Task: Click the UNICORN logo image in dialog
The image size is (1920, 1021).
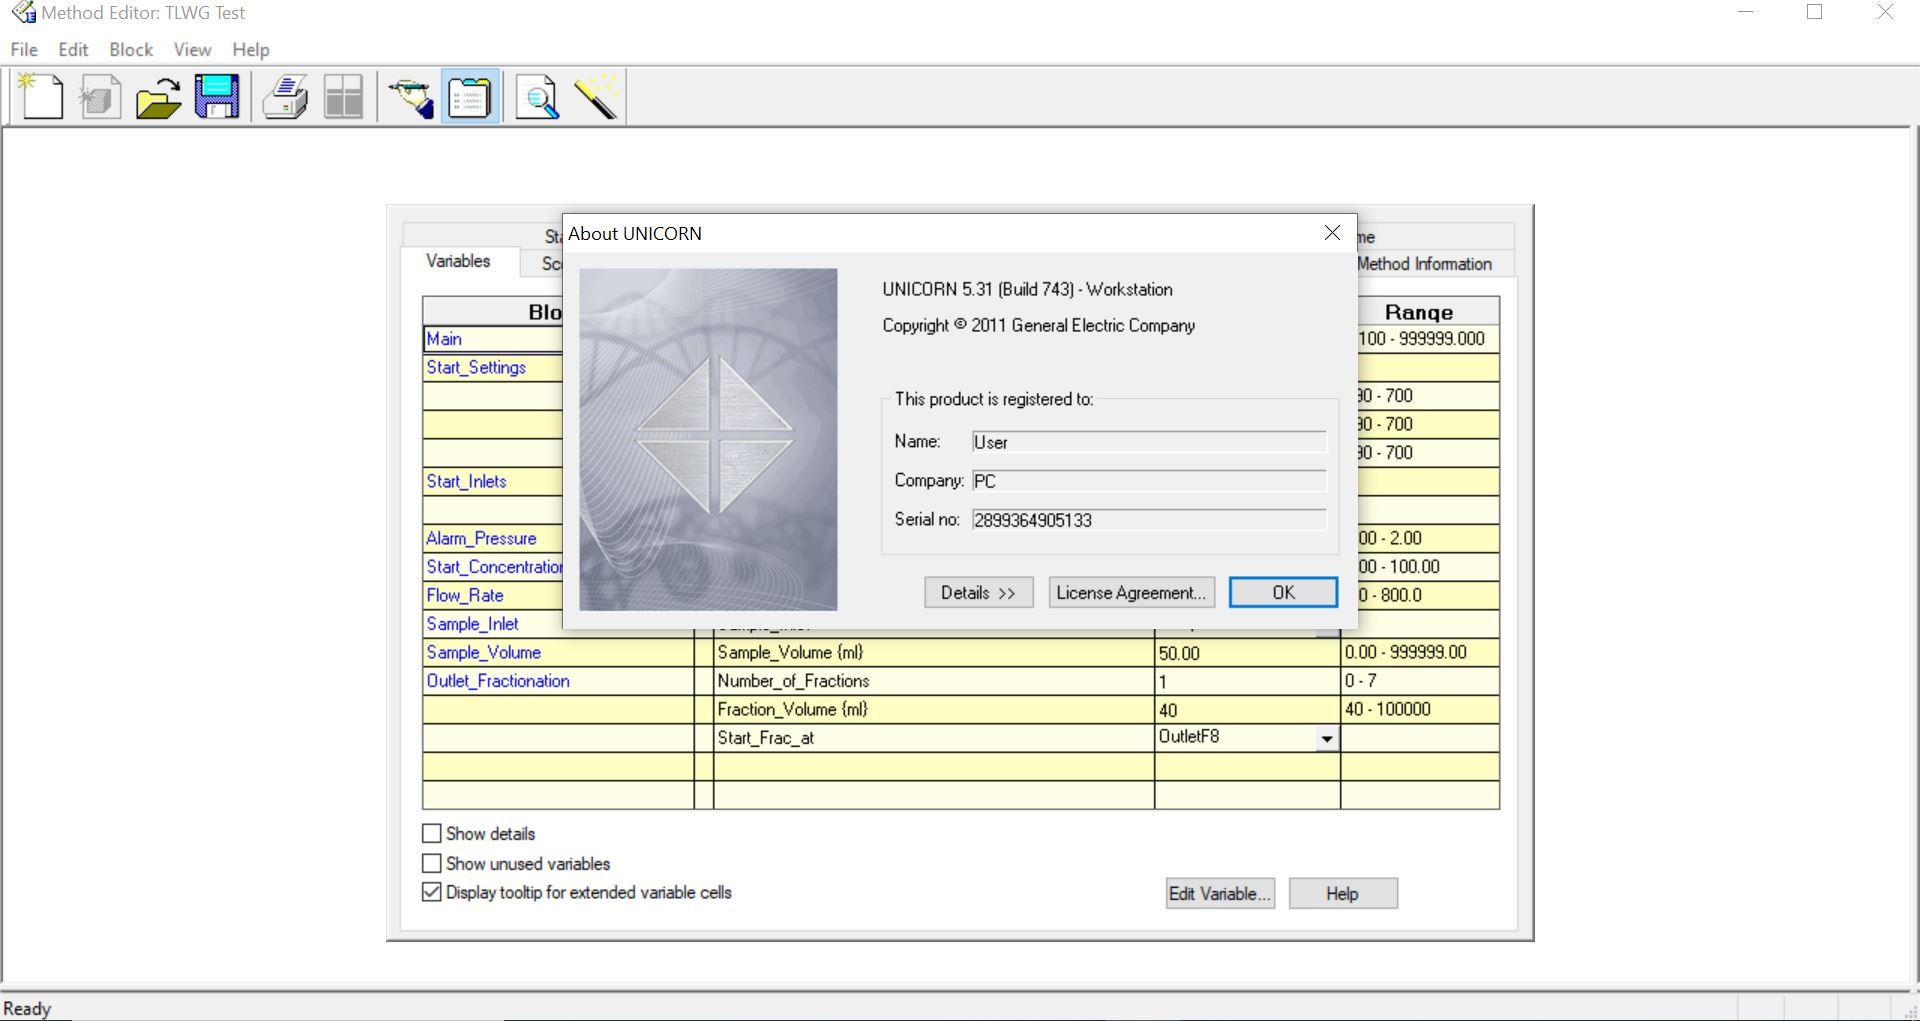Action: [708, 439]
